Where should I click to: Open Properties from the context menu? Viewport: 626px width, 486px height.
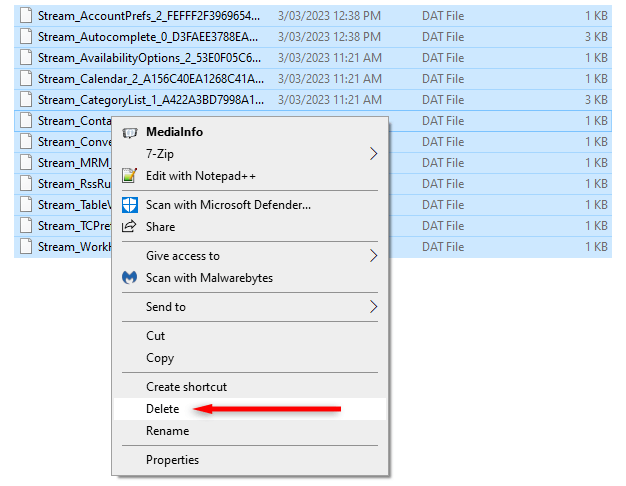tap(172, 460)
